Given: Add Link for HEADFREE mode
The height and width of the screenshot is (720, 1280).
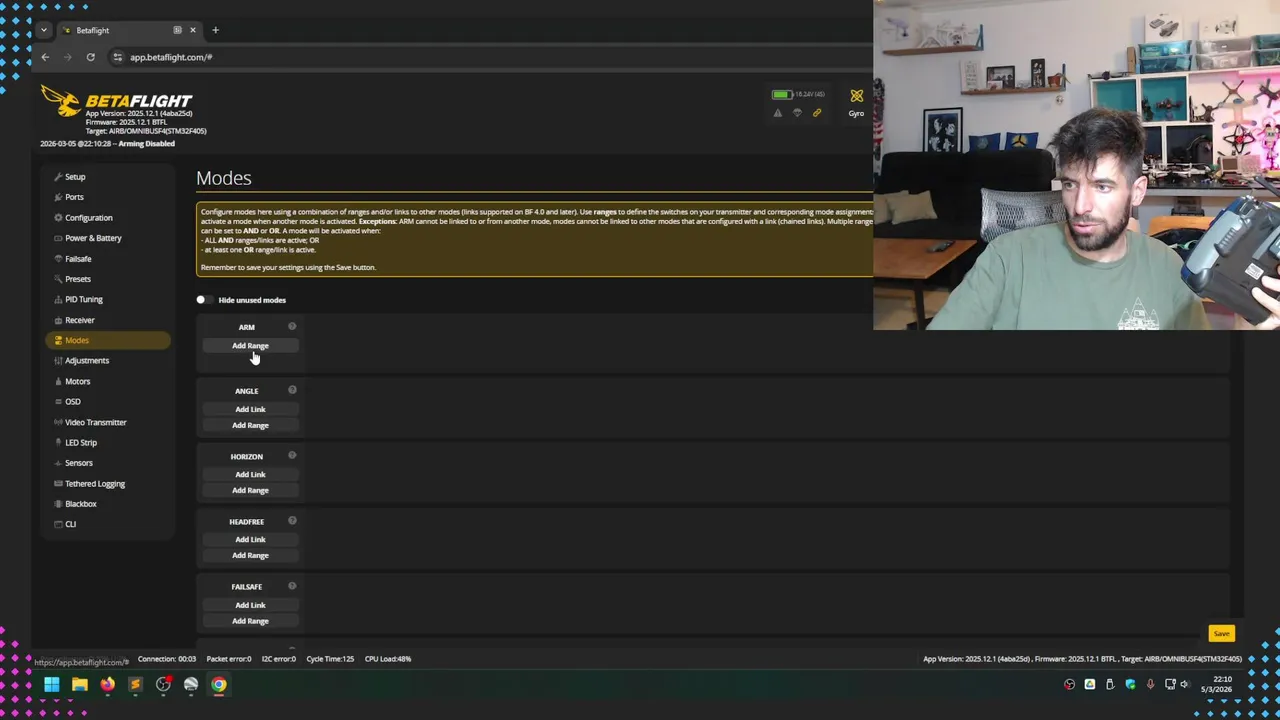Looking at the screenshot, I should [250, 539].
